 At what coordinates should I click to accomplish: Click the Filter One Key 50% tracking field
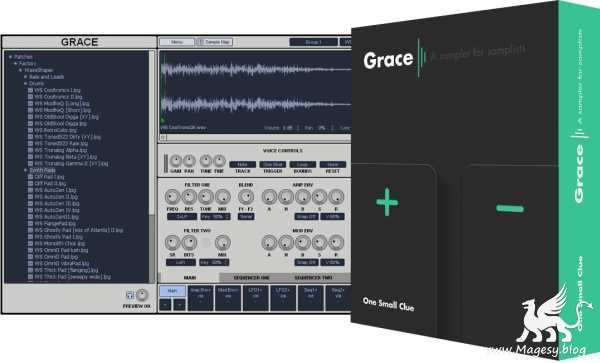(x=215, y=216)
